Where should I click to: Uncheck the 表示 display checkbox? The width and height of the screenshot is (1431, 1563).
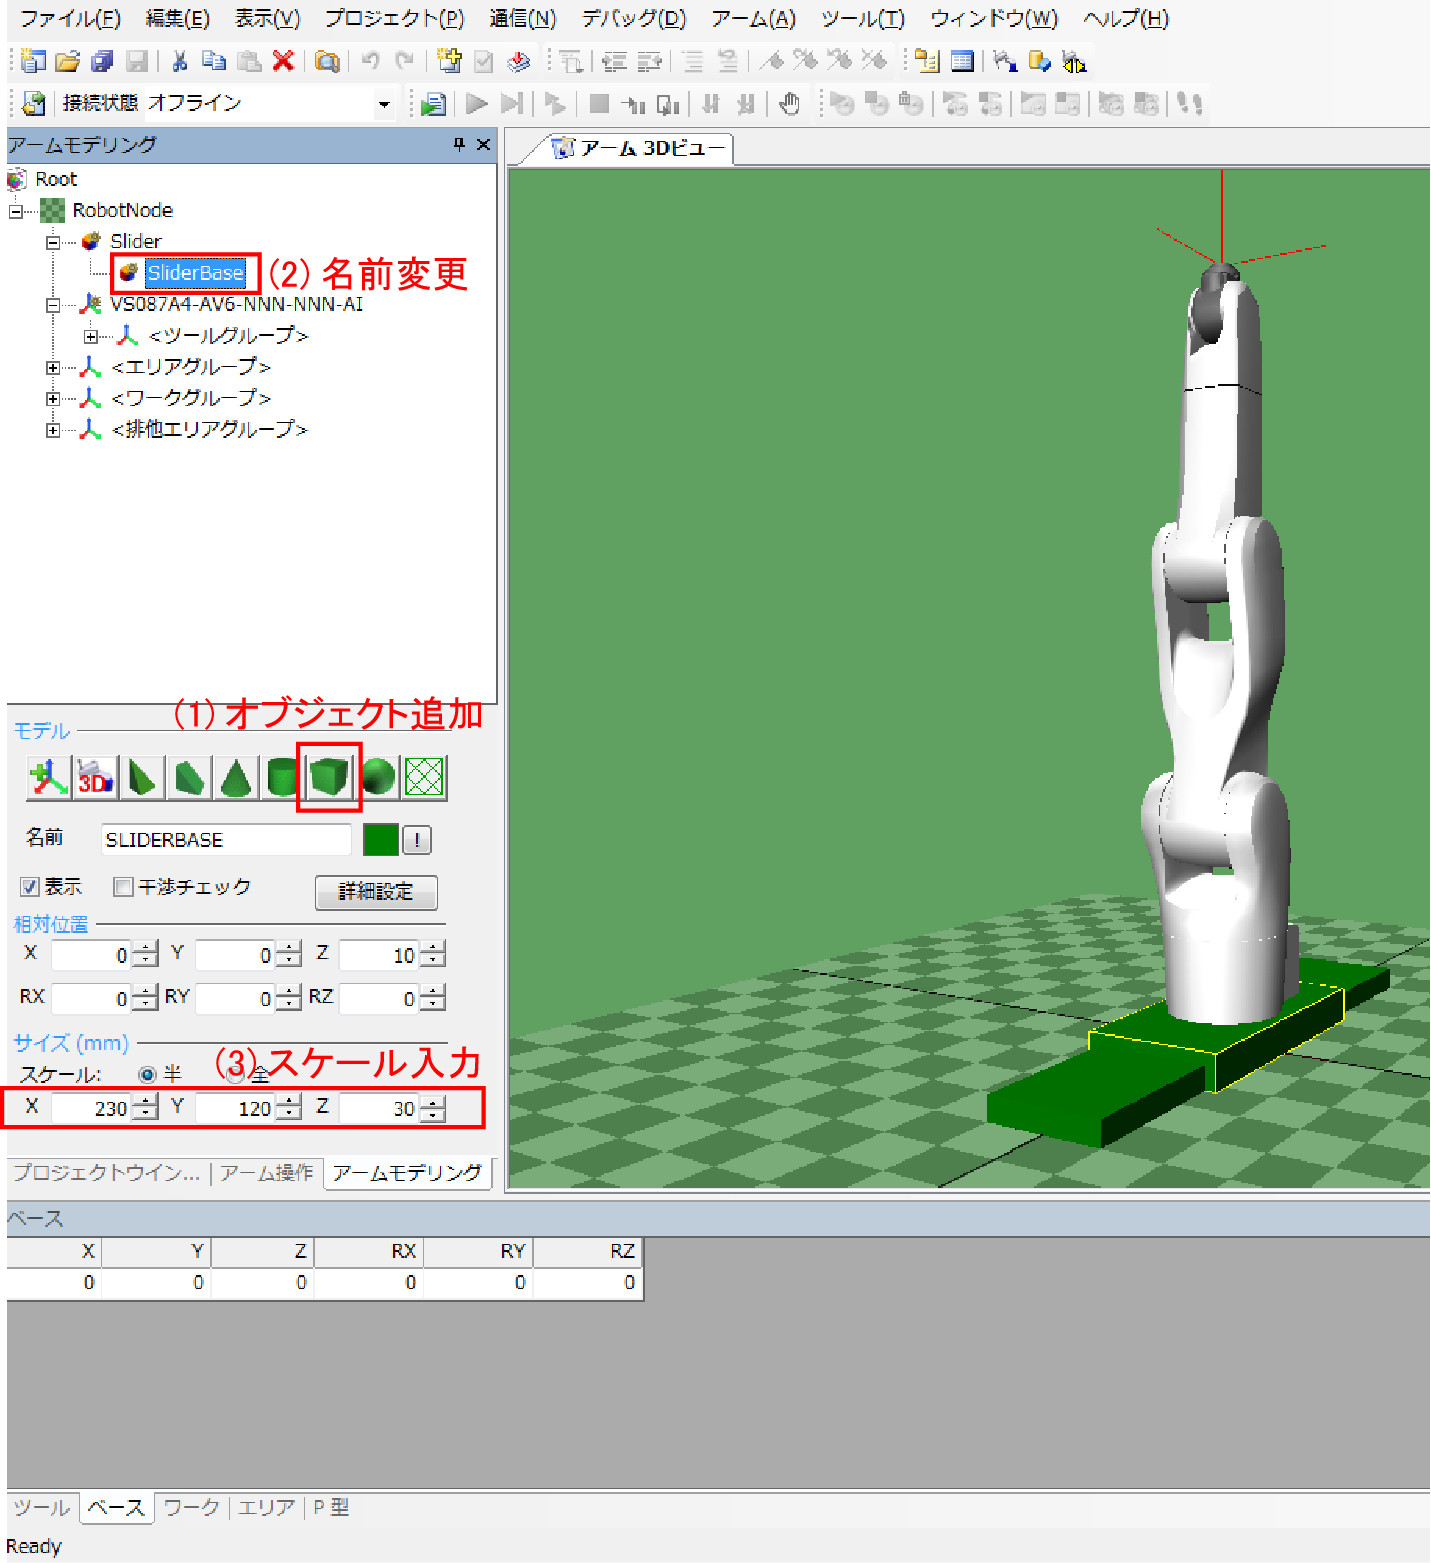click(x=30, y=887)
